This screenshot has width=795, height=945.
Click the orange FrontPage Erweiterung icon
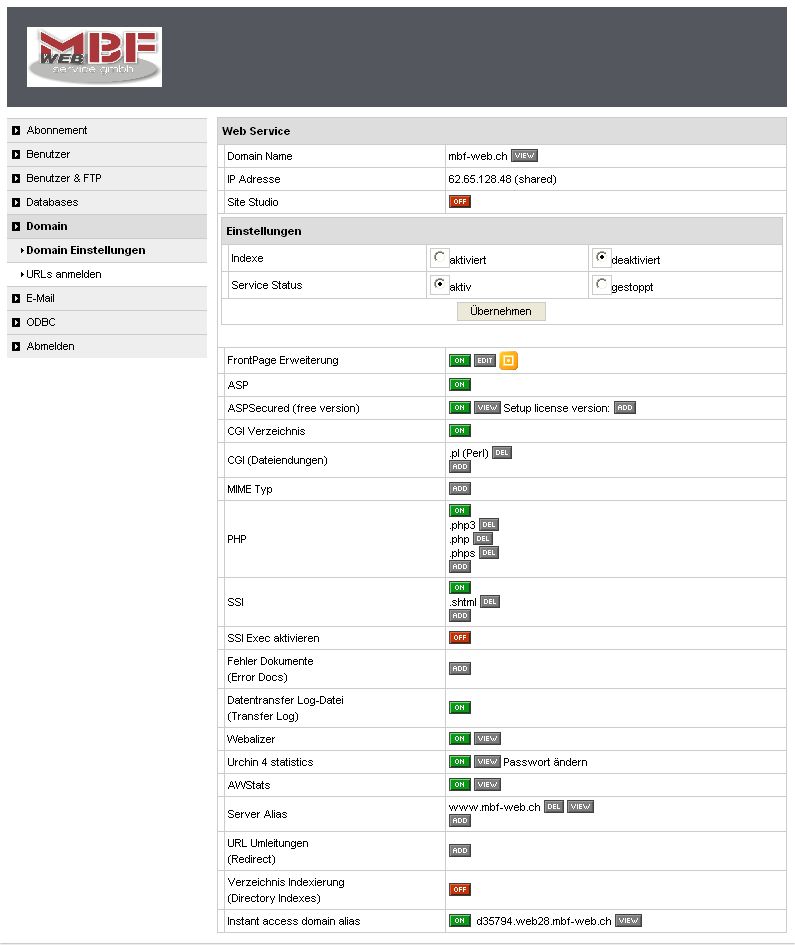point(509,361)
